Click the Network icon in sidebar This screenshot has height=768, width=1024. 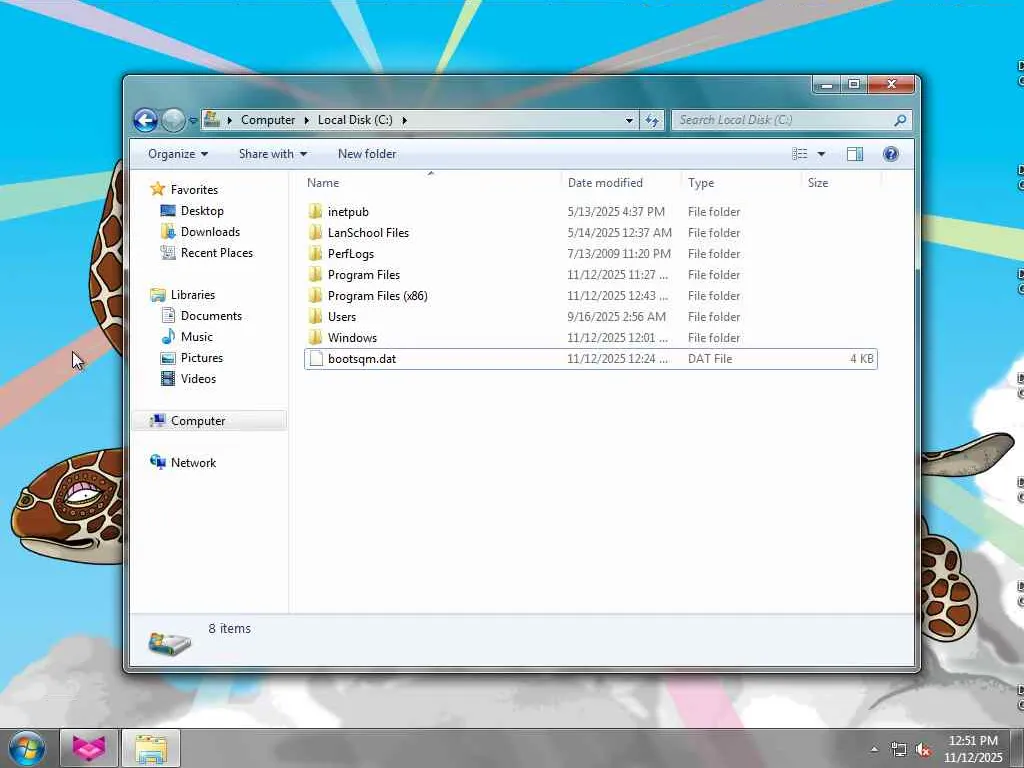pos(158,462)
